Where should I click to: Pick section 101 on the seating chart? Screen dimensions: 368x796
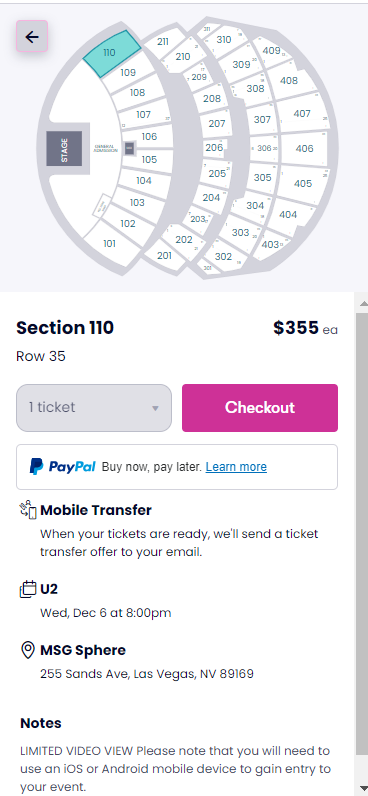pos(112,244)
